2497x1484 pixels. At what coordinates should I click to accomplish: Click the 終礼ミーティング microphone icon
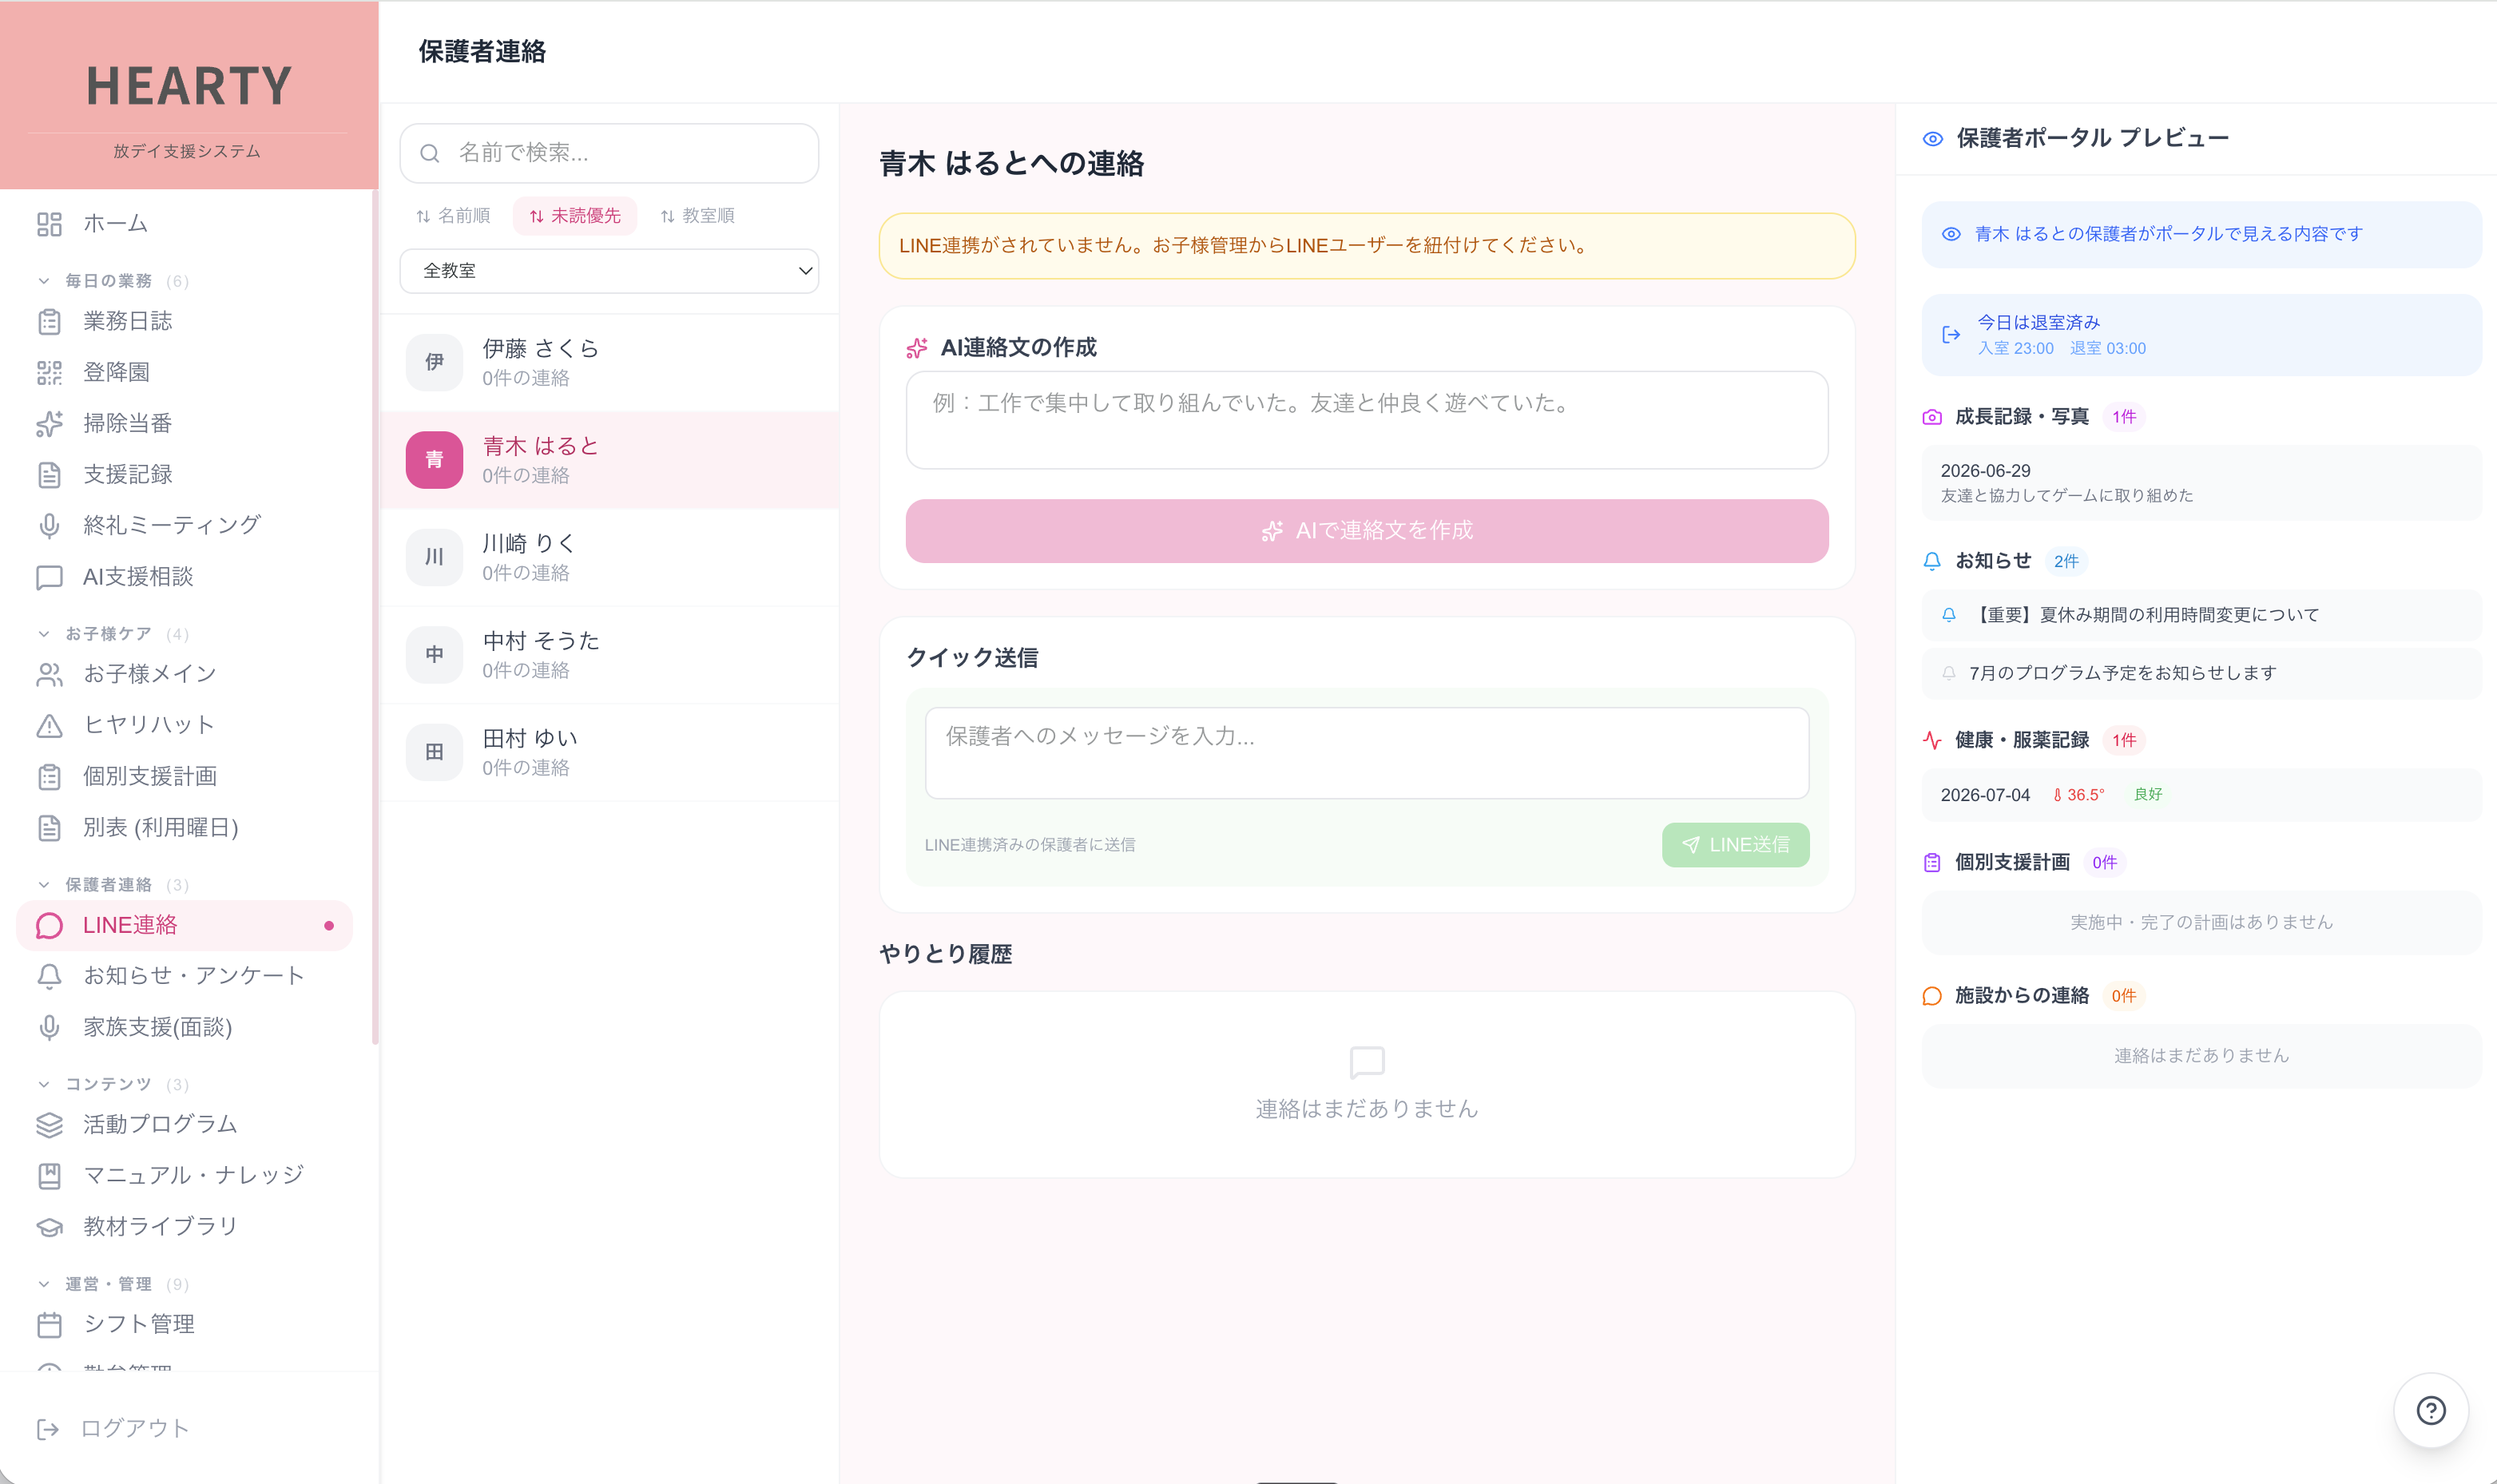point(49,525)
